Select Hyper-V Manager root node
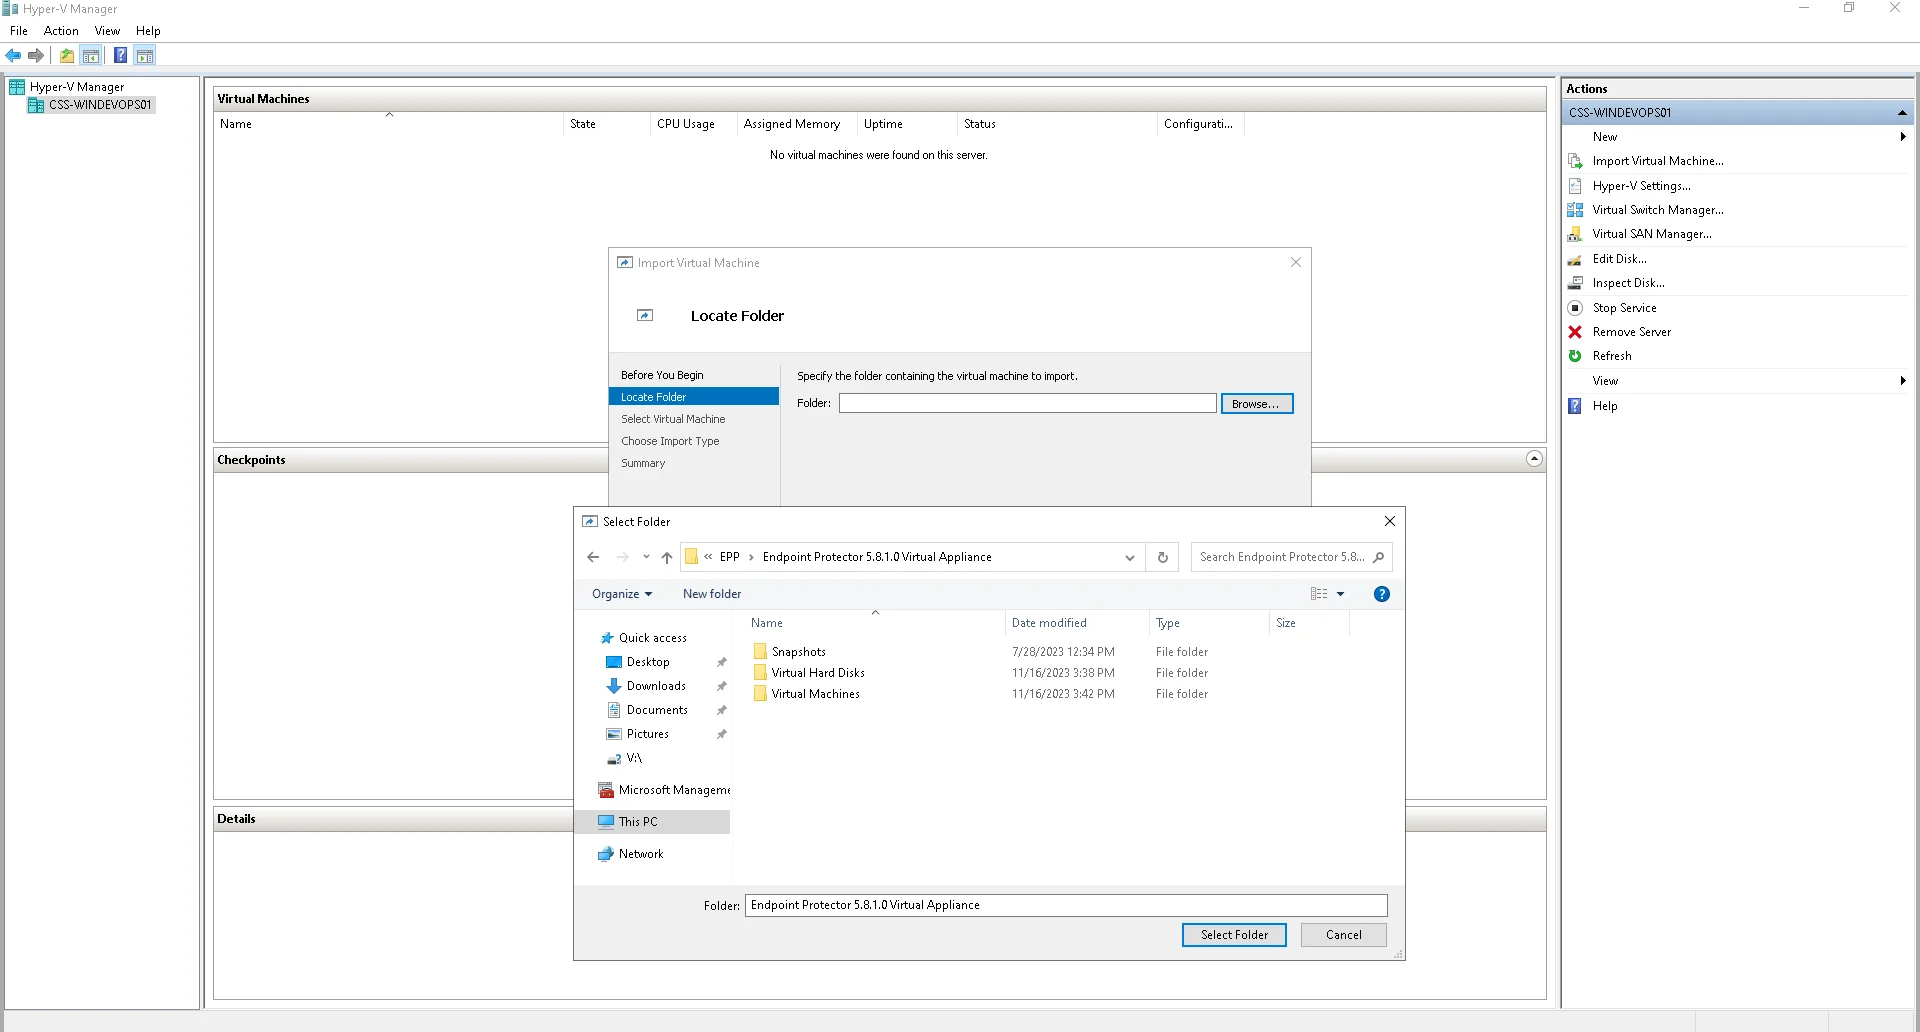1920x1032 pixels. click(x=77, y=87)
